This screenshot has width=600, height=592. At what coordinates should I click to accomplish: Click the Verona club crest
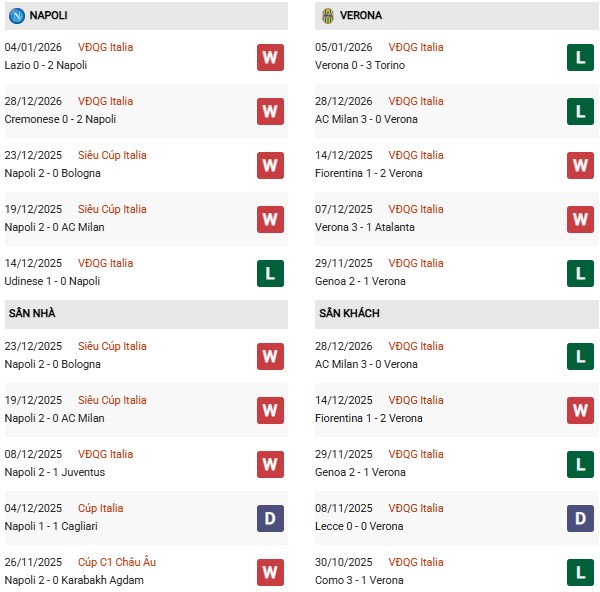click(x=327, y=16)
